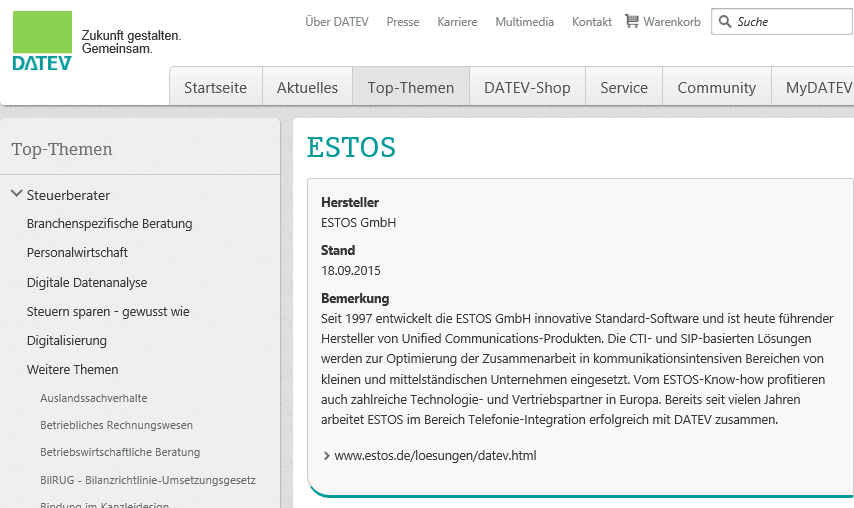Open the Community tab
The height and width of the screenshot is (508, 854).
[x=717, y=87]
